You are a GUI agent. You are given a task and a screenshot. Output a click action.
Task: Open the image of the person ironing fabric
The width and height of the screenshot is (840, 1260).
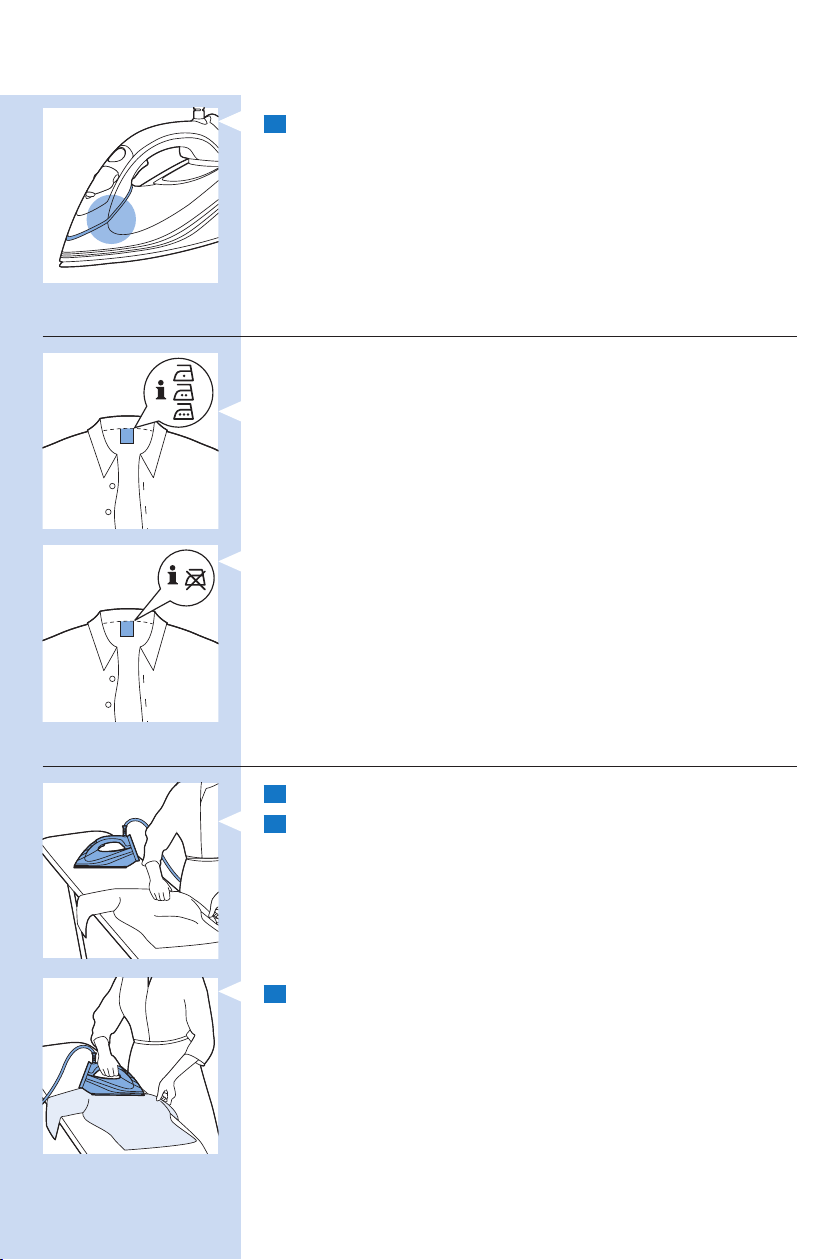click(x=130, y=1066)
